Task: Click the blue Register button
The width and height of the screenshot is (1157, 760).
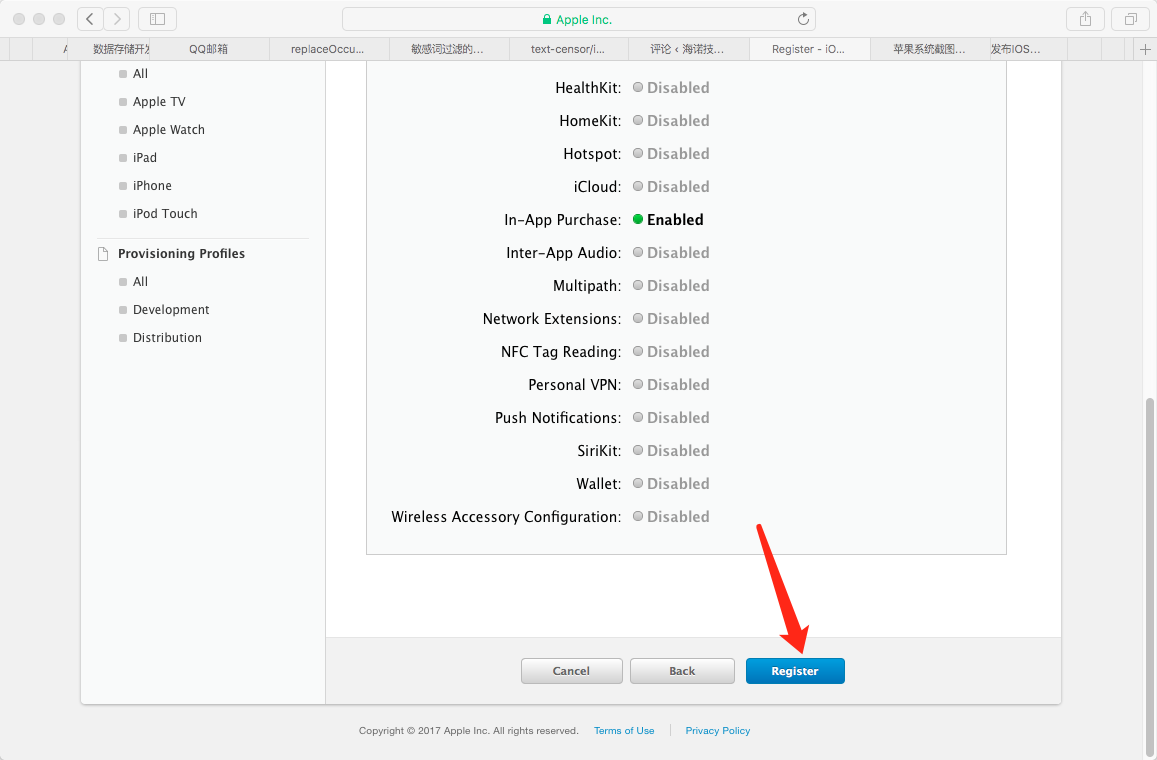Action: [x=795, y=671]
